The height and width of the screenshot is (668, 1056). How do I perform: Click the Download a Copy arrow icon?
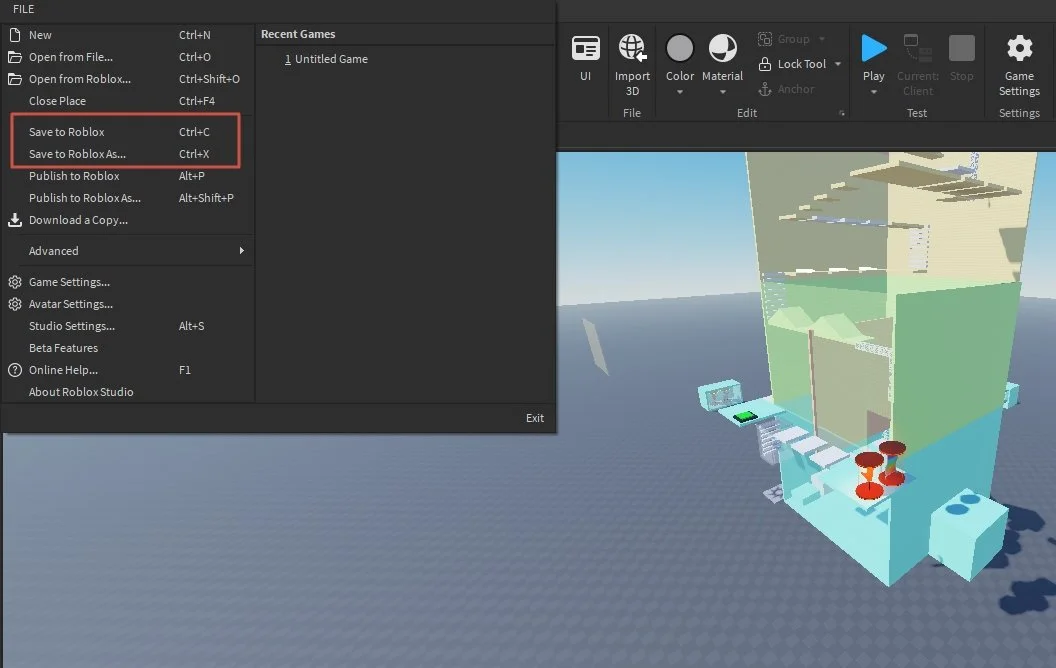[x=15, y=220]
